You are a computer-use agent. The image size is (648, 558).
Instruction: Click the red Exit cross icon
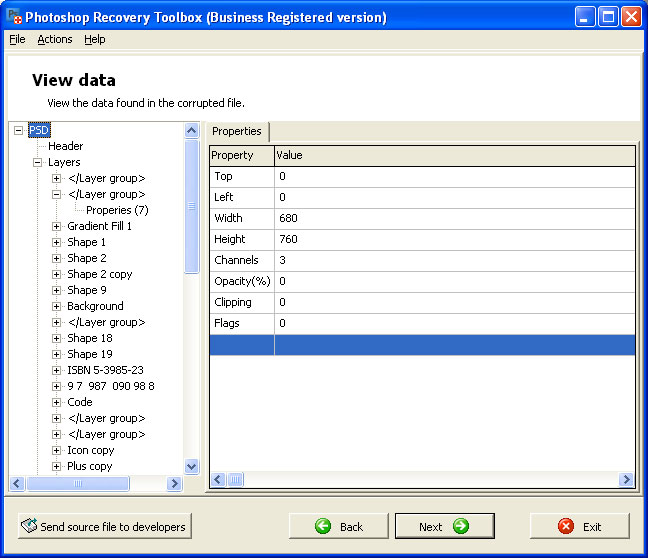pos(566,526)
